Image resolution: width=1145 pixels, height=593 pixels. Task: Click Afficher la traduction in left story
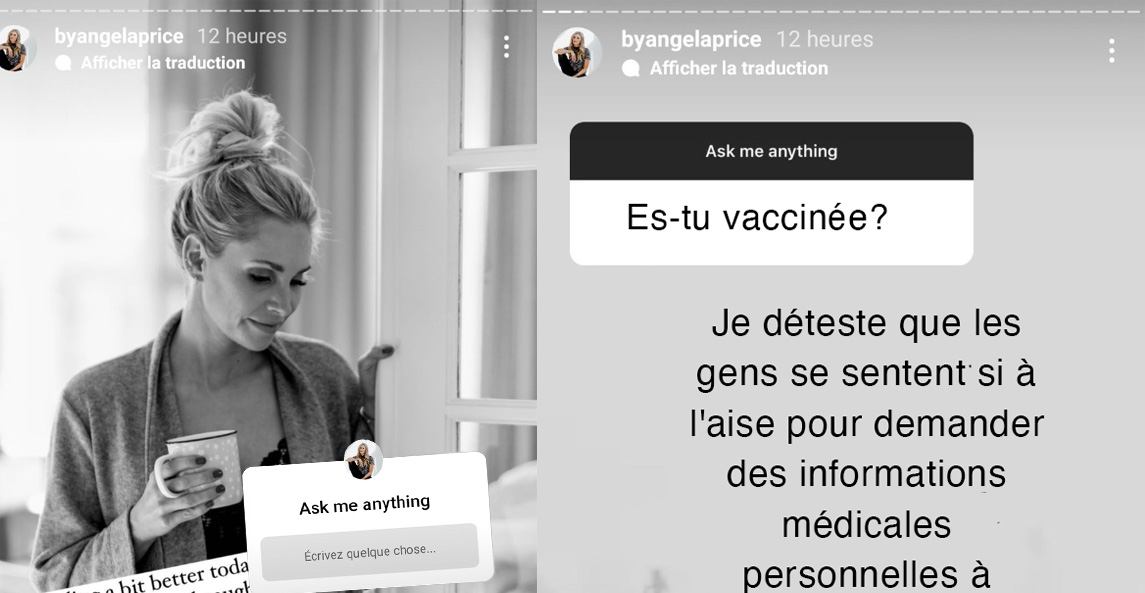pos(163,63)
